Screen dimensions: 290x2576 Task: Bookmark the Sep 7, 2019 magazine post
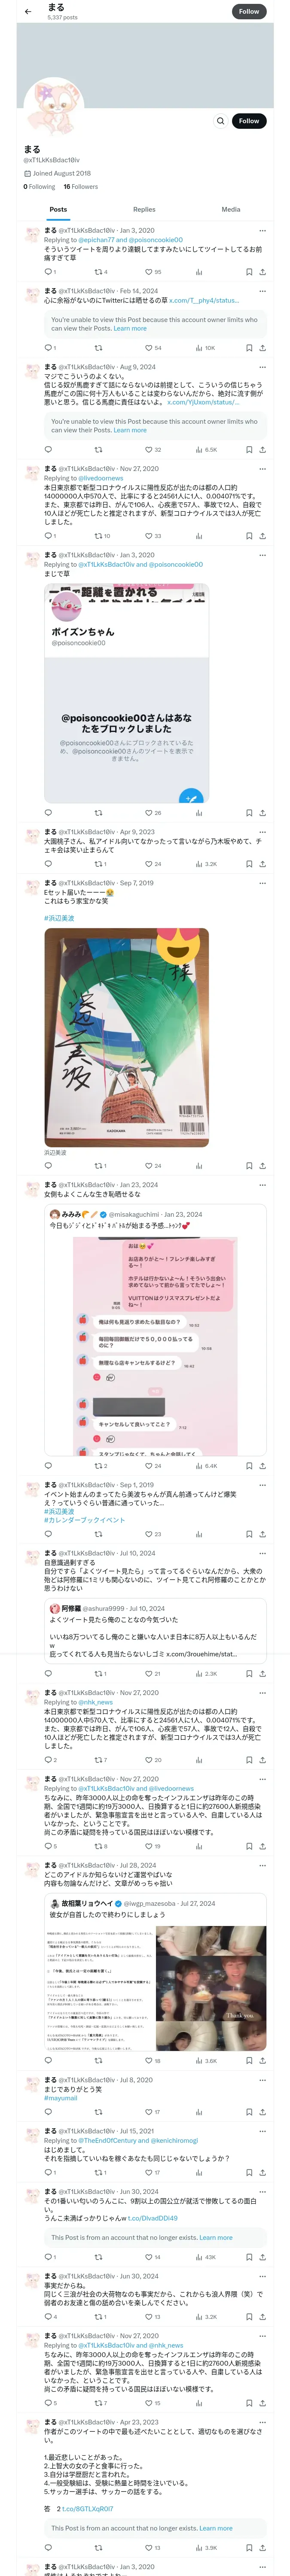[249, 1165]
